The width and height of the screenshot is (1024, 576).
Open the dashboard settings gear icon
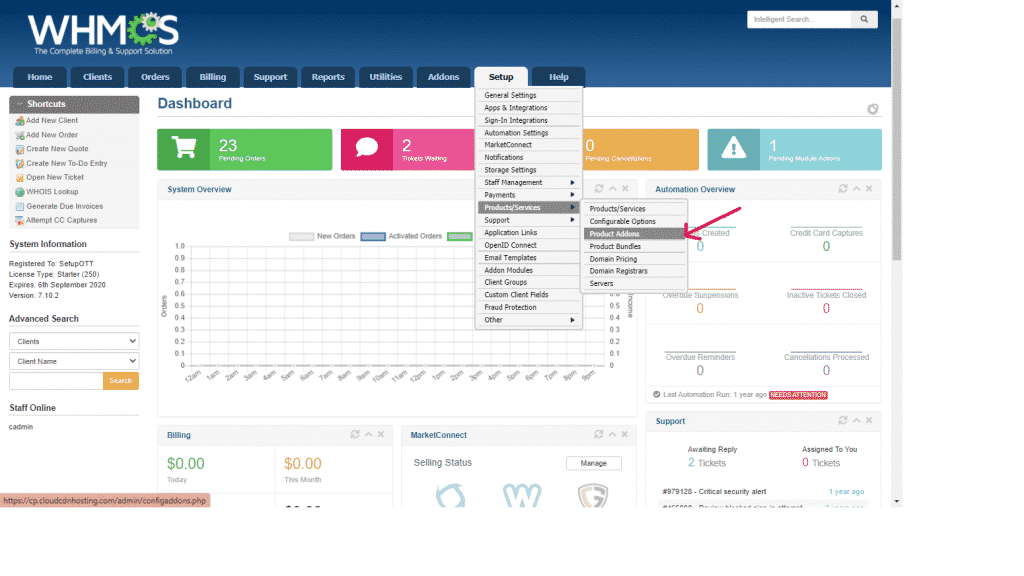pyautogui.click(x=872, y=109)
